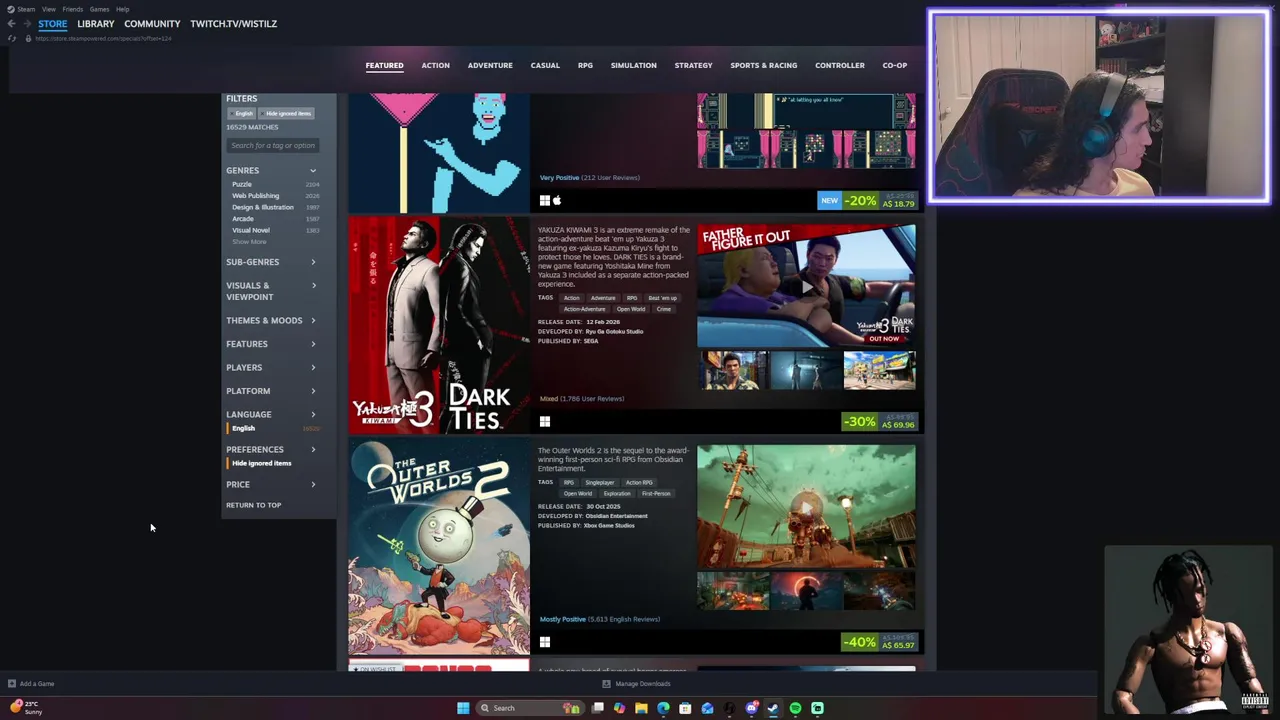The image size is (1280, 720).
Task: Select the Controller category tab
Action: pyautogui.click(x=839, y=65)
